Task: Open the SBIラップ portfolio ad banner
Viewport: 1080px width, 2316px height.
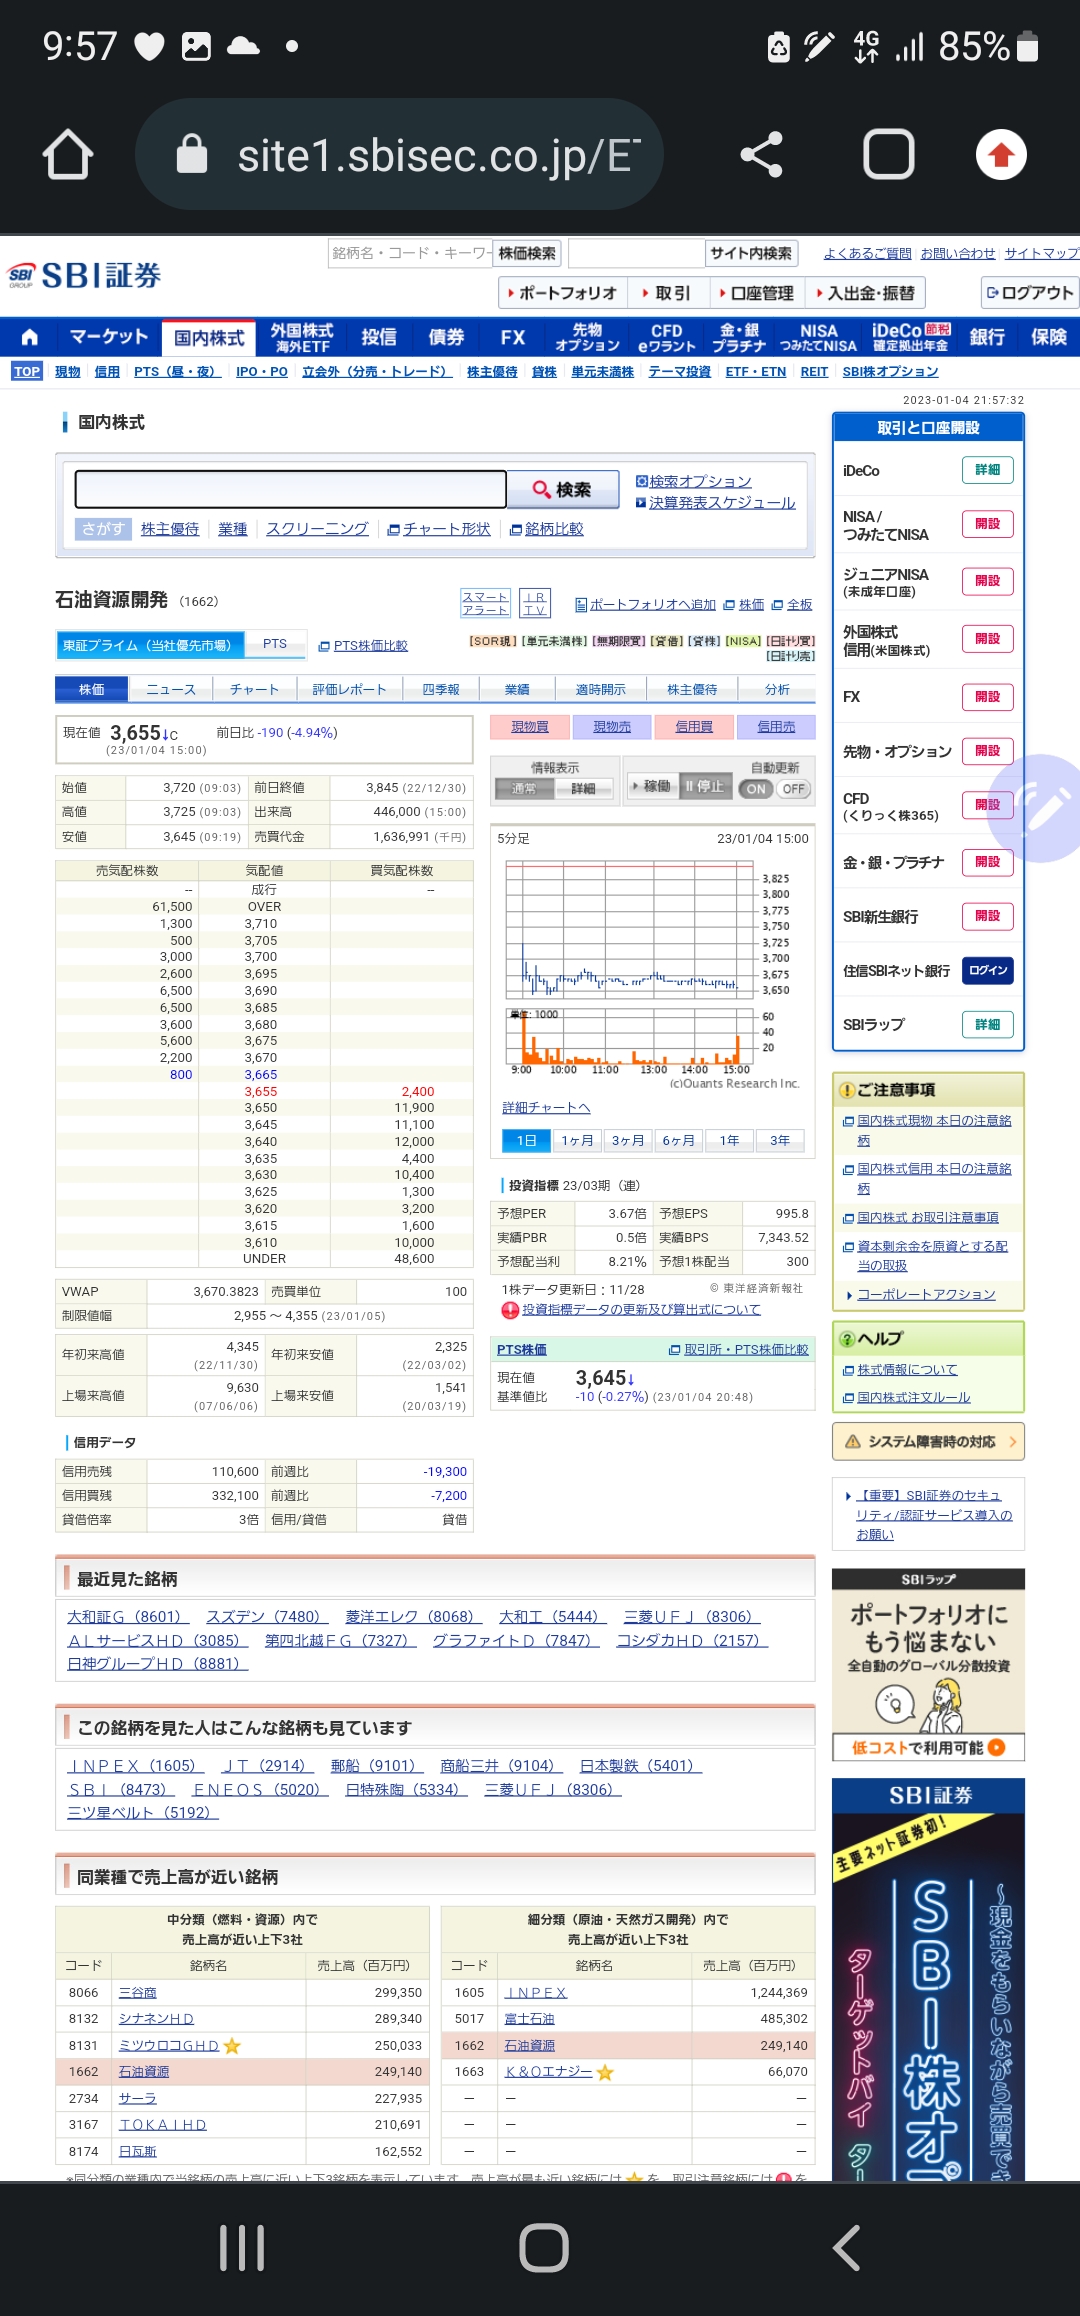Action: pos(928,1665)
